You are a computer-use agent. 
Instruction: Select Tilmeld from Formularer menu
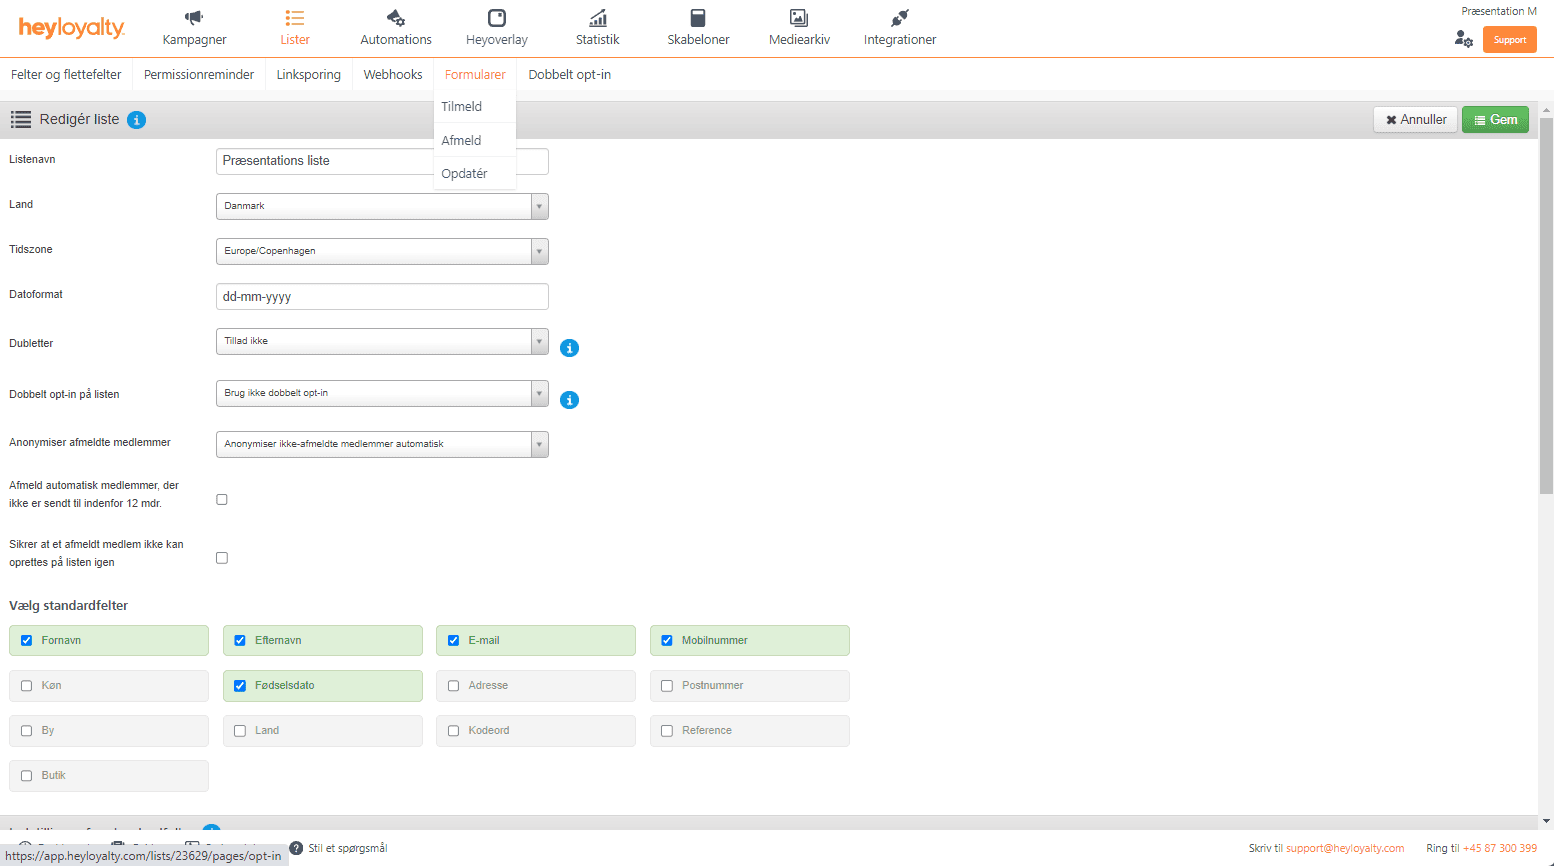[x=462, y=107]
